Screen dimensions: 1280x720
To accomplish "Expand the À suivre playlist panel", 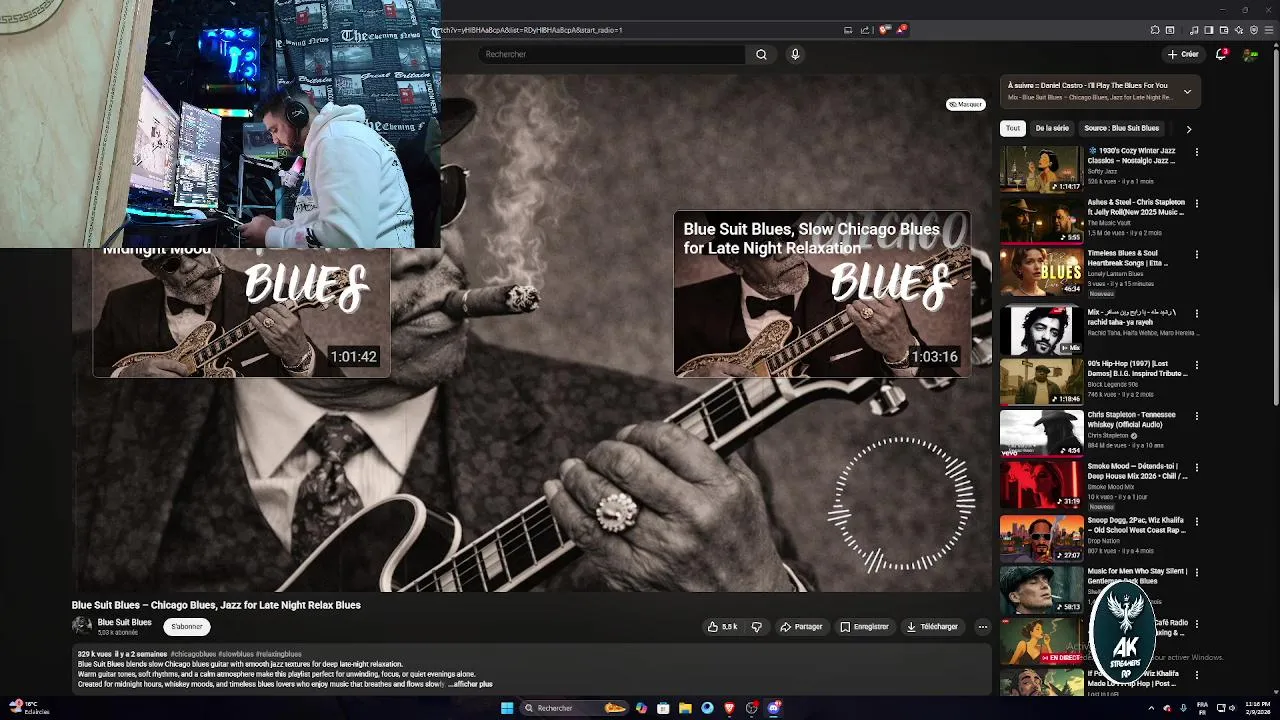I will click(x=1187, y=91).
